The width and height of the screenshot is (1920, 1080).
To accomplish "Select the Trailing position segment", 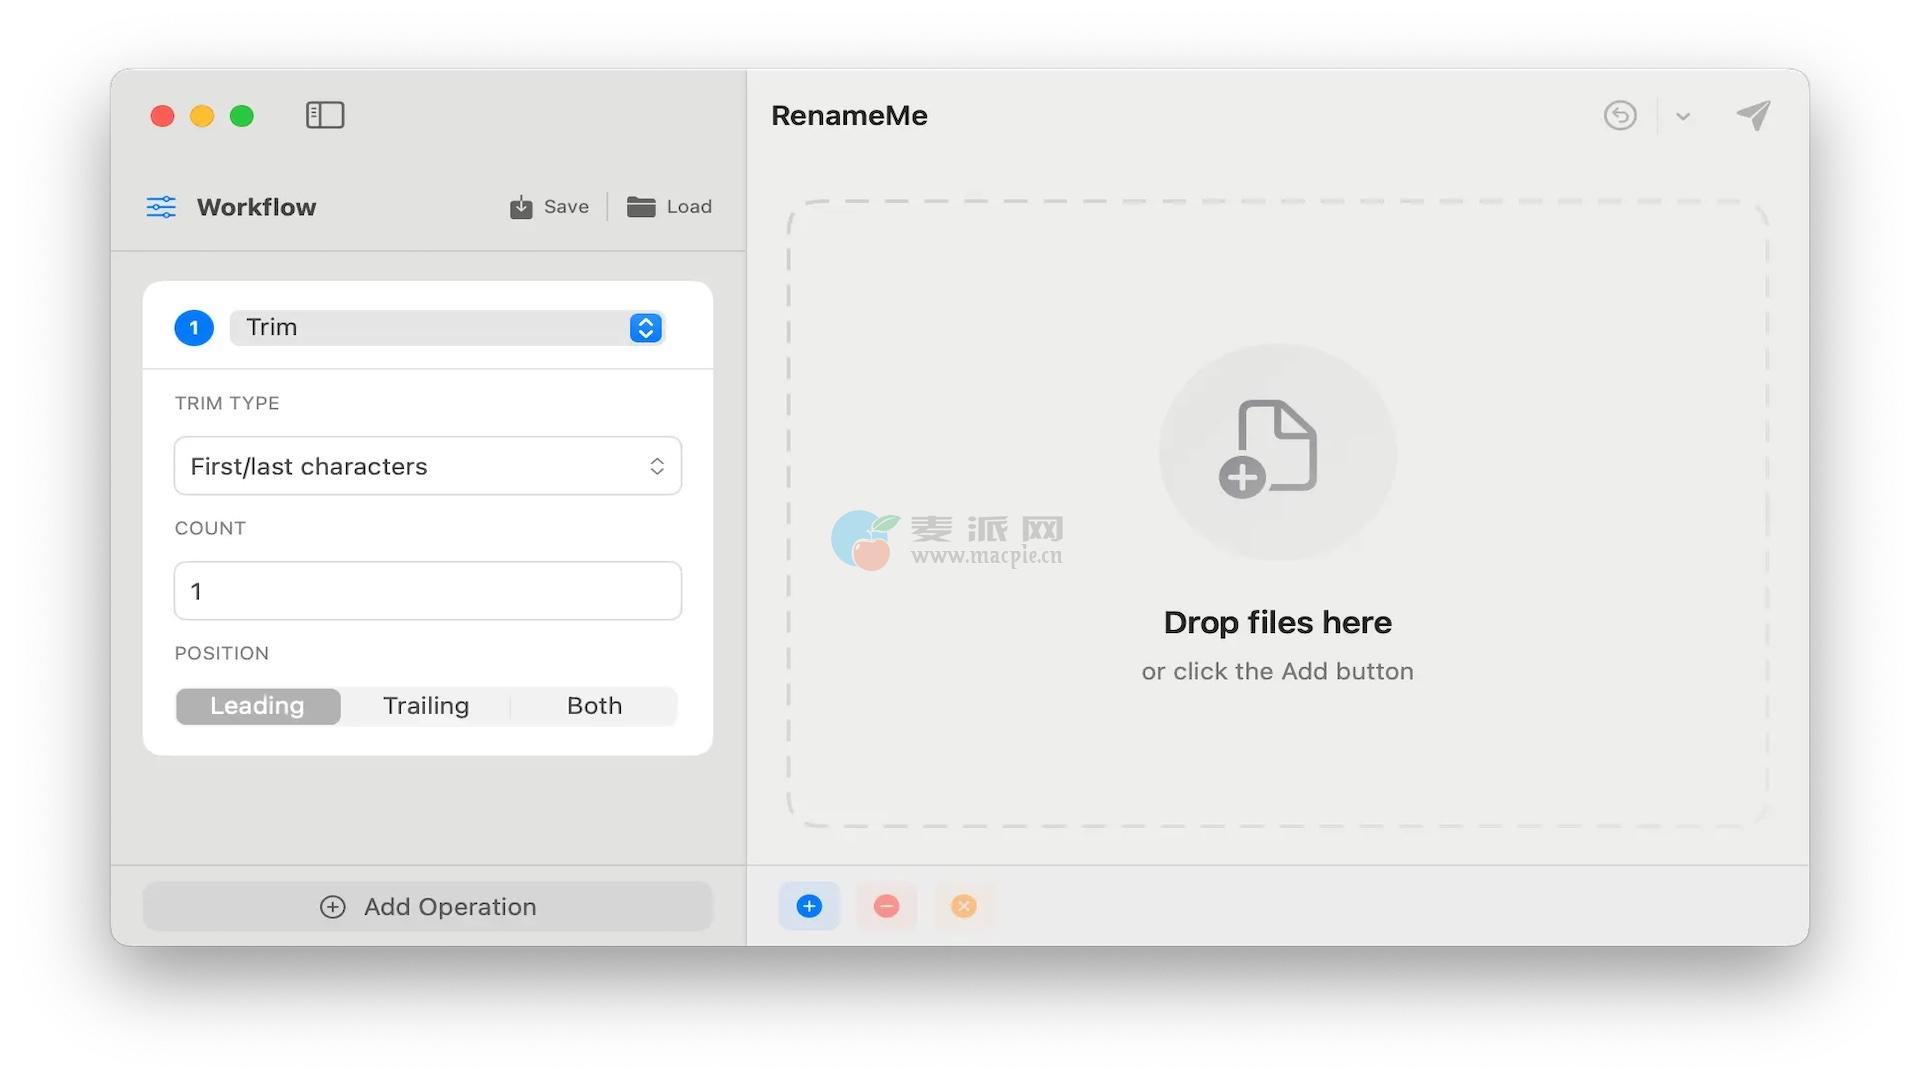I will pyautogui.click(x=426, y=706).
